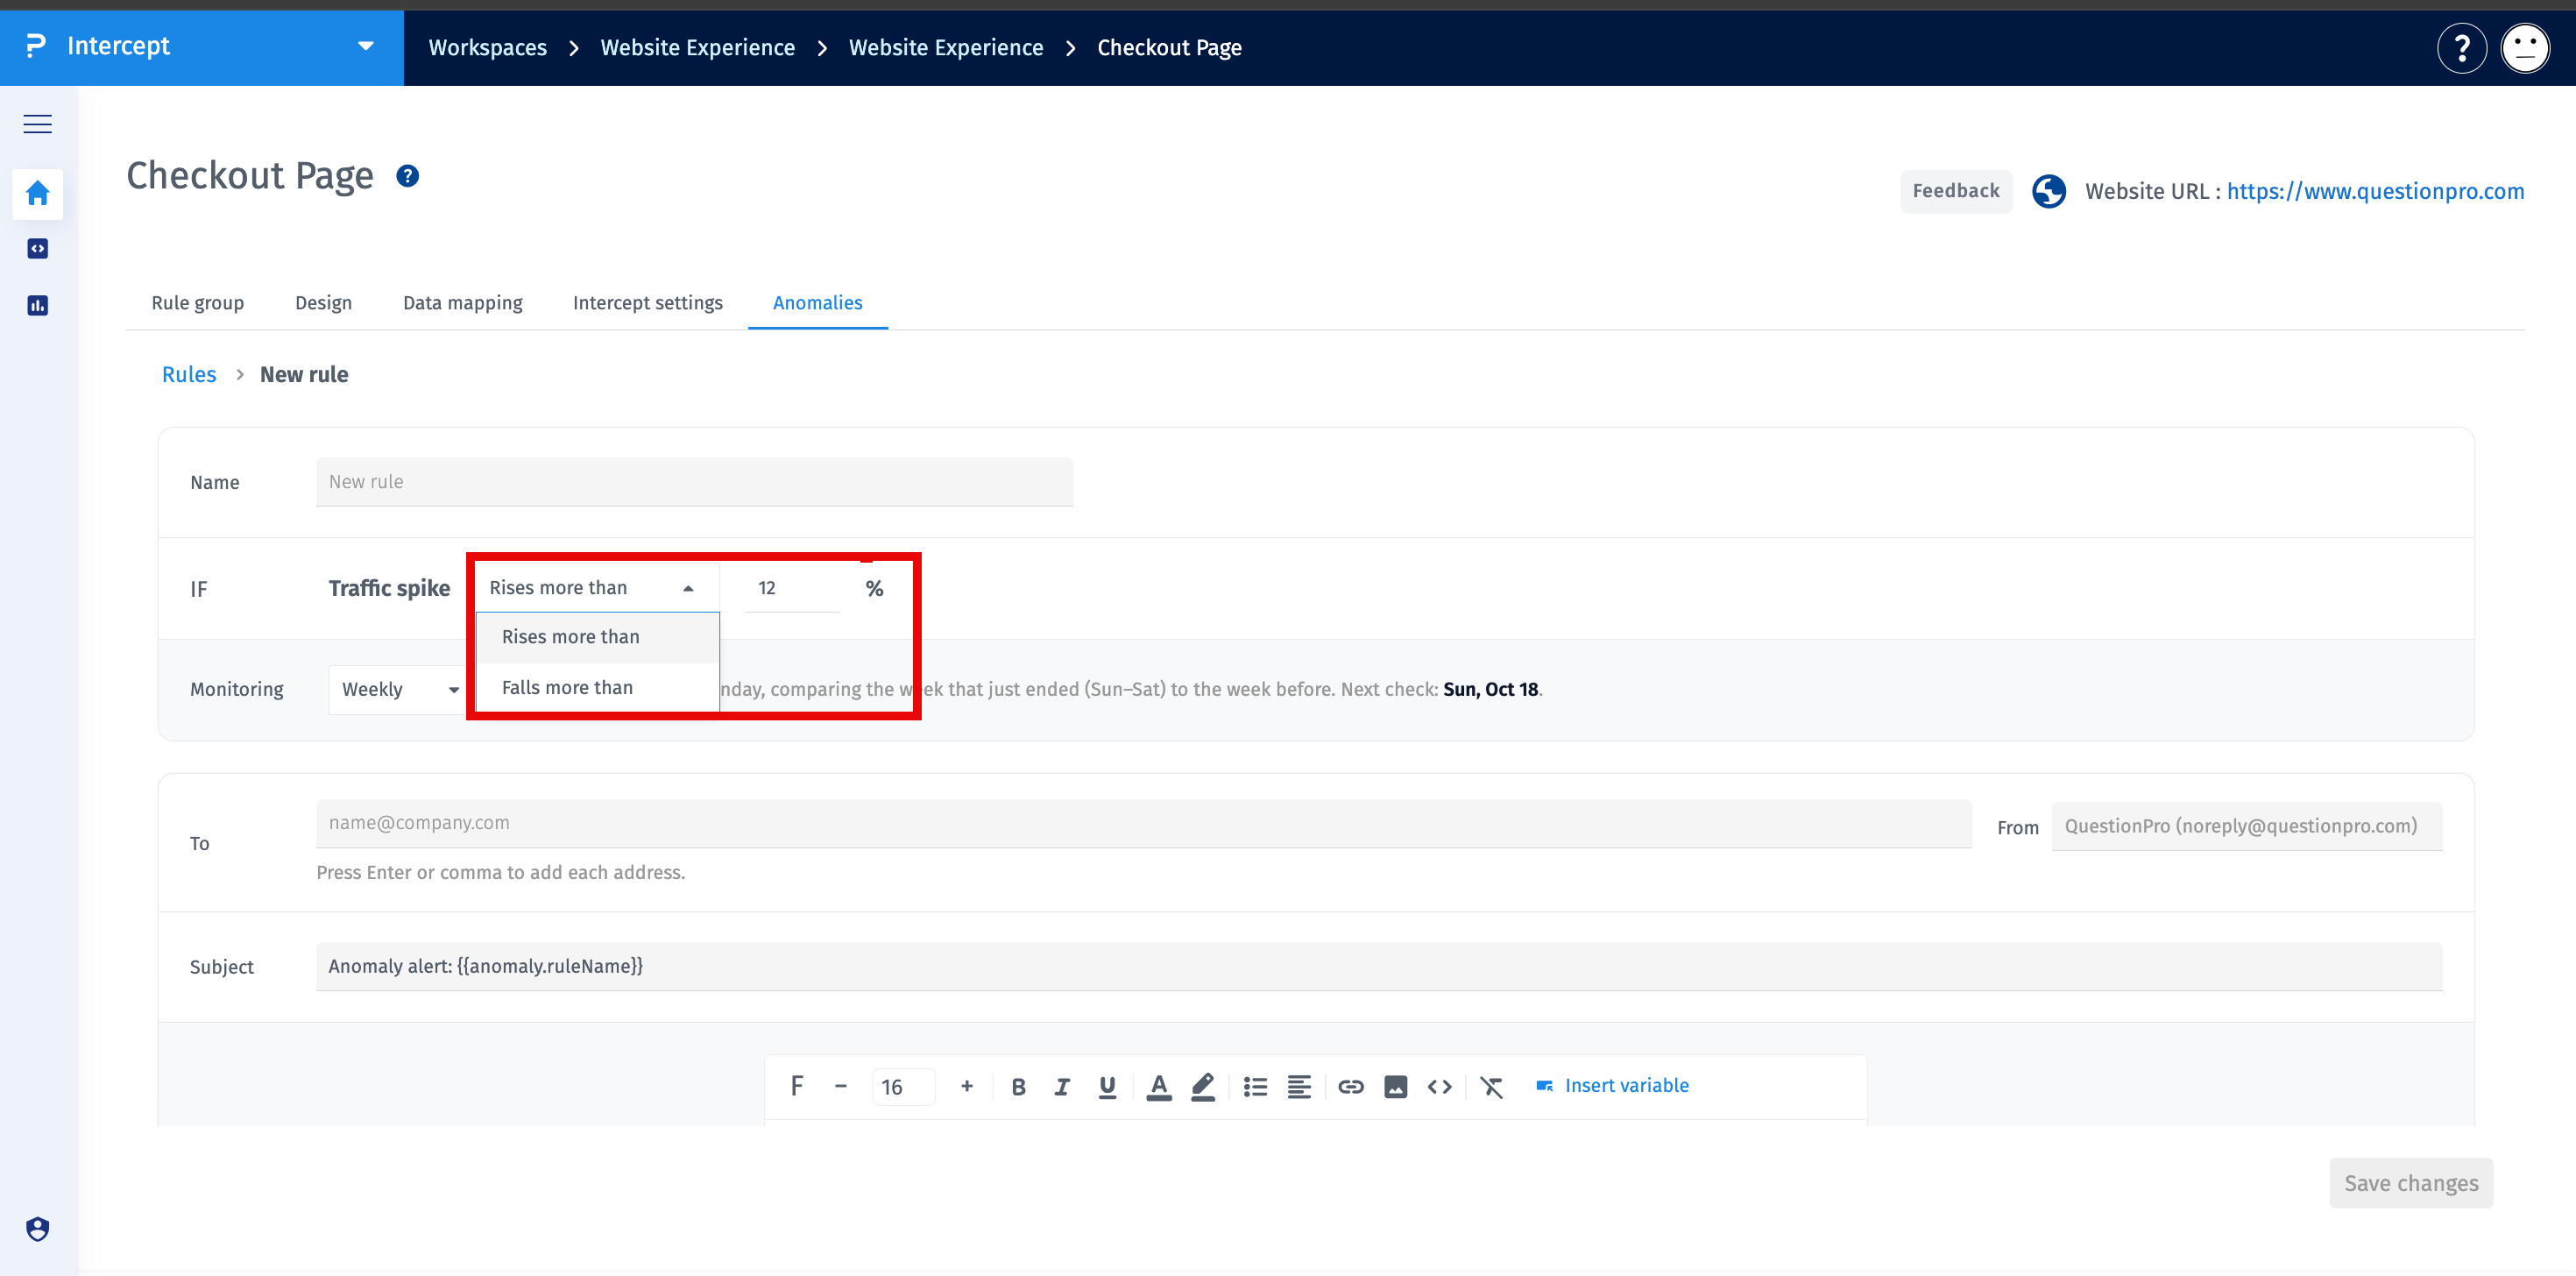Click the font size 16 field
Viewport: 2576px width, 1276px height.
903,1087
